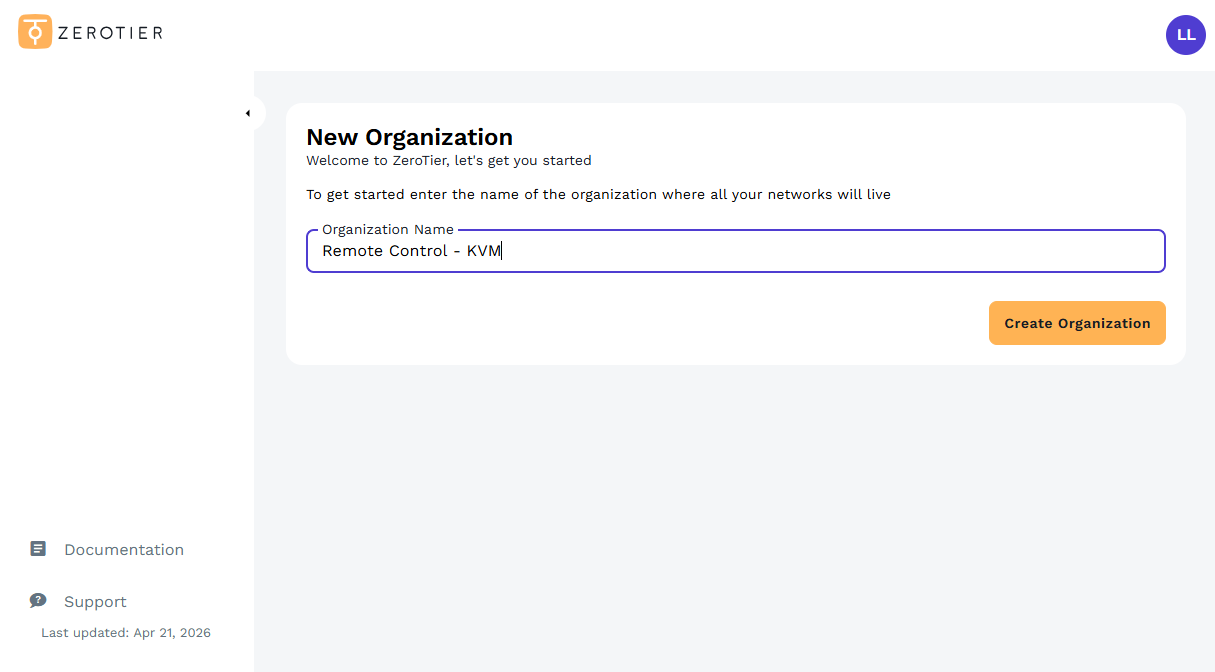Screen dimensions: 1215x672
Task: Click the account initials badge
Action: coord(1185,34)
